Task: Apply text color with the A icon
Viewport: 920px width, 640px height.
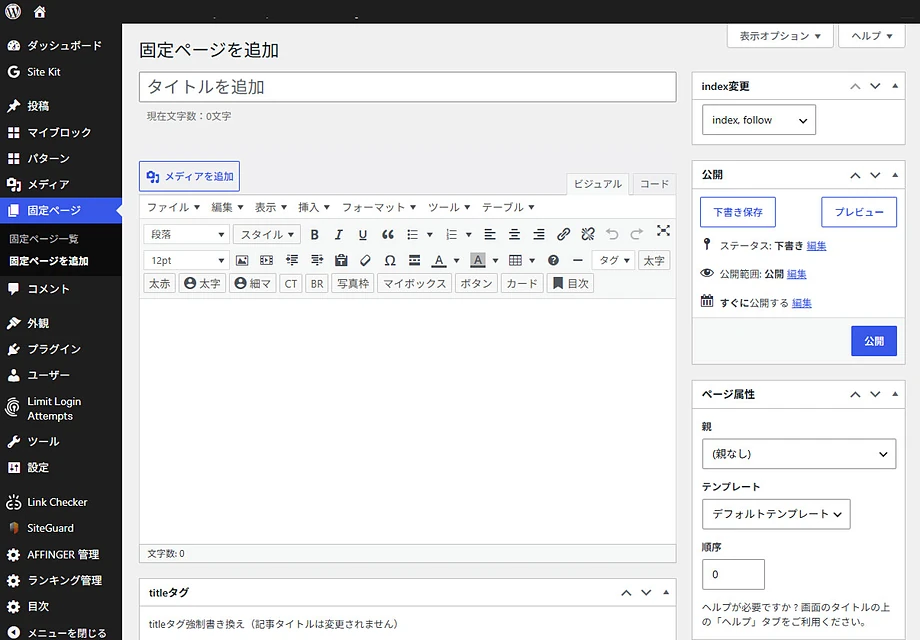Action: click(x=439, y=260)
